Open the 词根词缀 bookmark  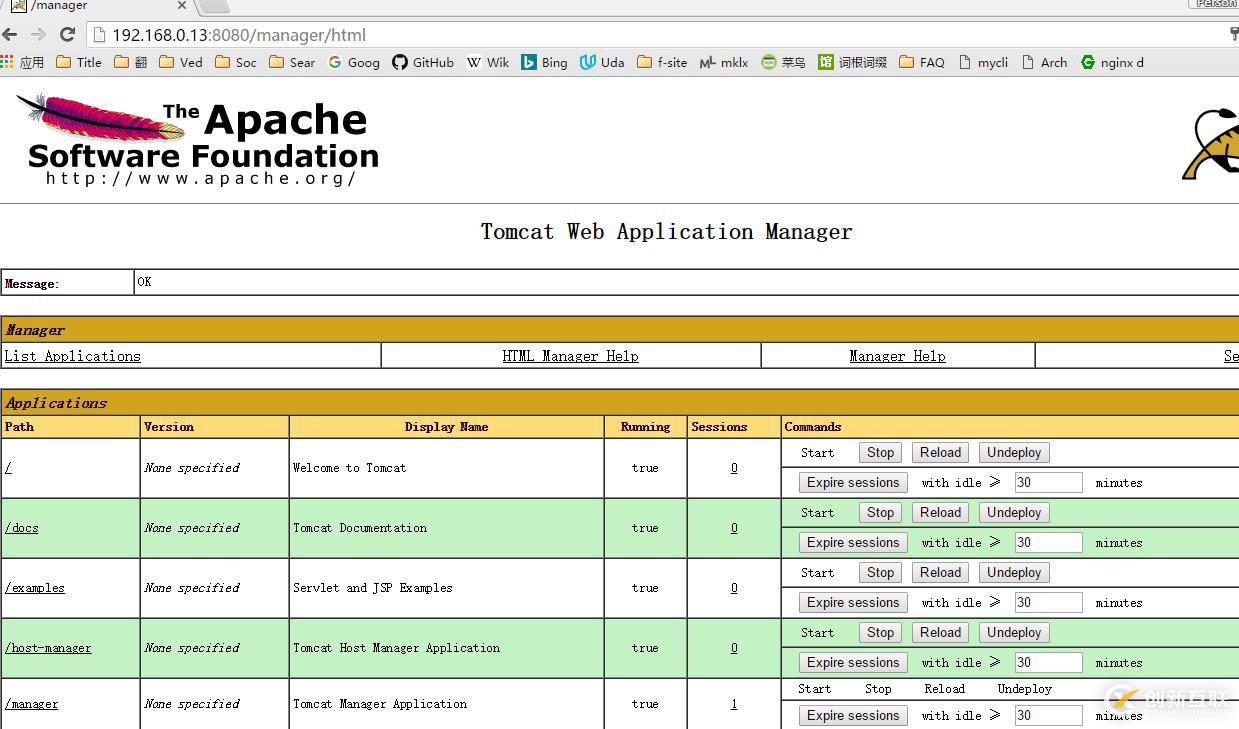[853, 62]
